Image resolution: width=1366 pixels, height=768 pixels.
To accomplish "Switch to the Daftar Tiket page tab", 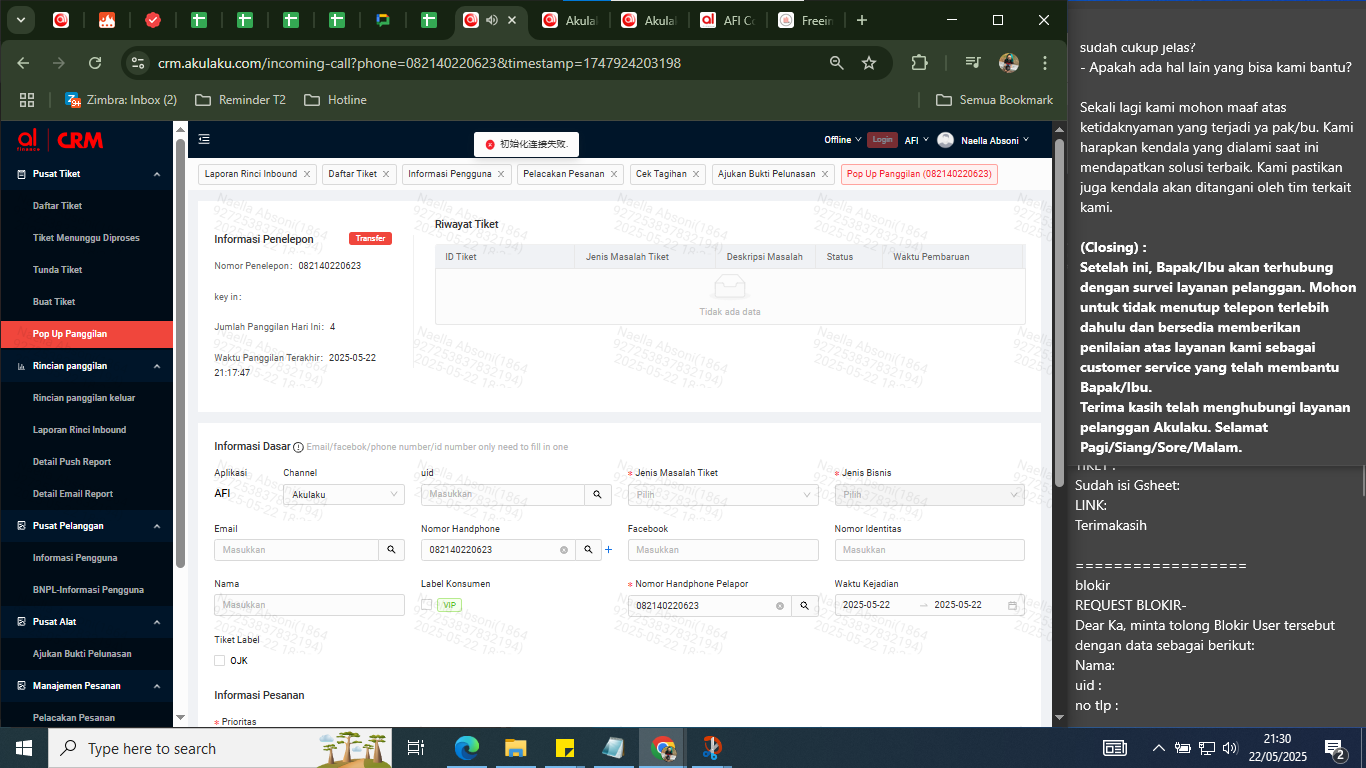I will click(x=353, y=174).
